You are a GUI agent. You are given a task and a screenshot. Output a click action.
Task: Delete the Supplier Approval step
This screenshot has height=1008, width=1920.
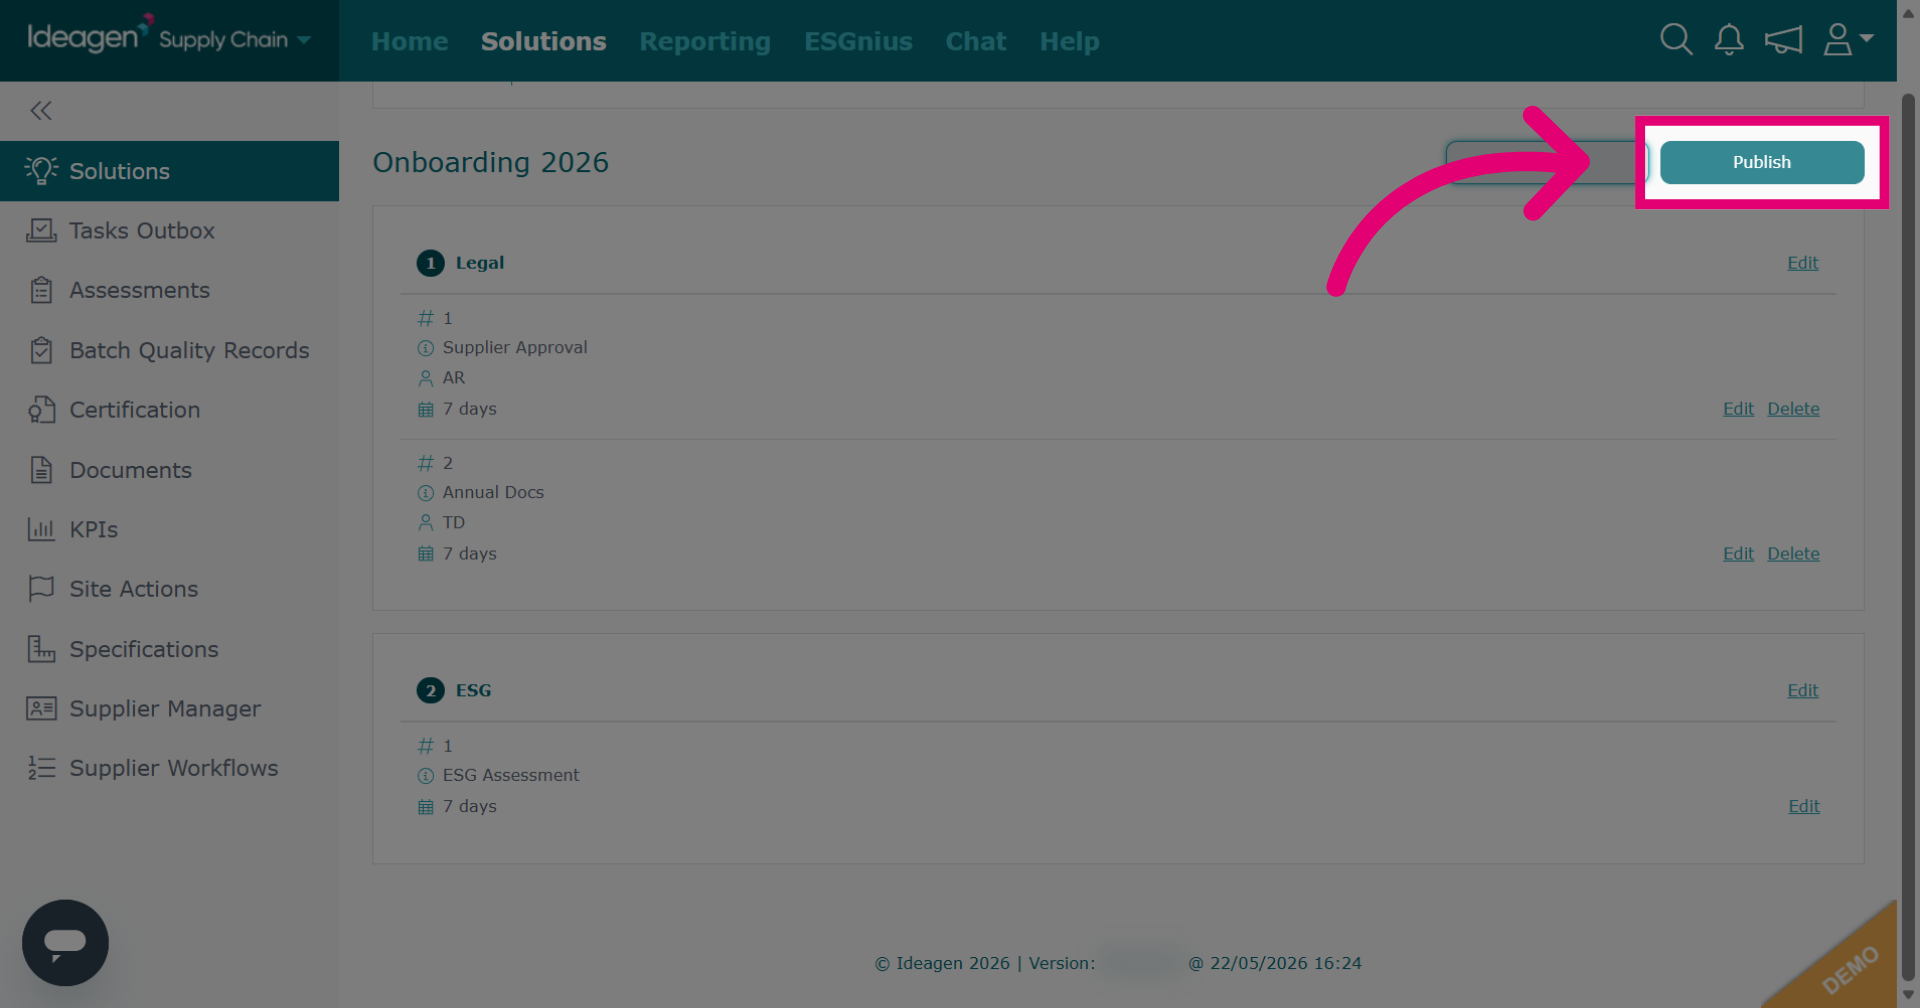coord(1793,409)
